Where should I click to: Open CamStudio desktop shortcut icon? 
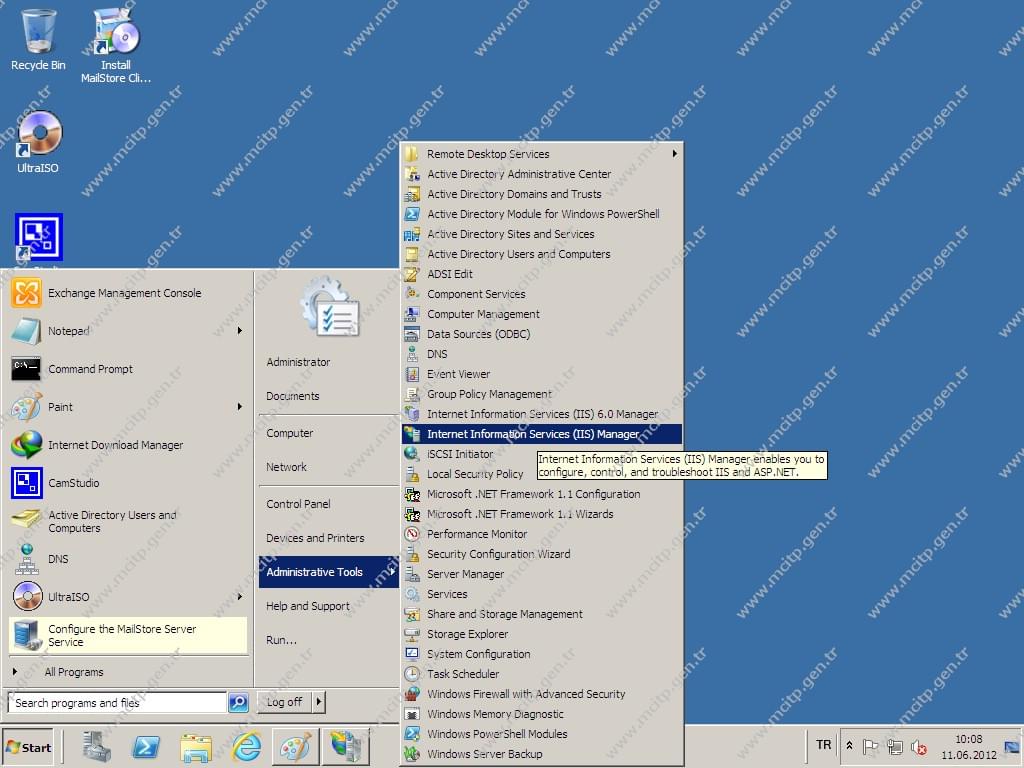tap(39, 236)
